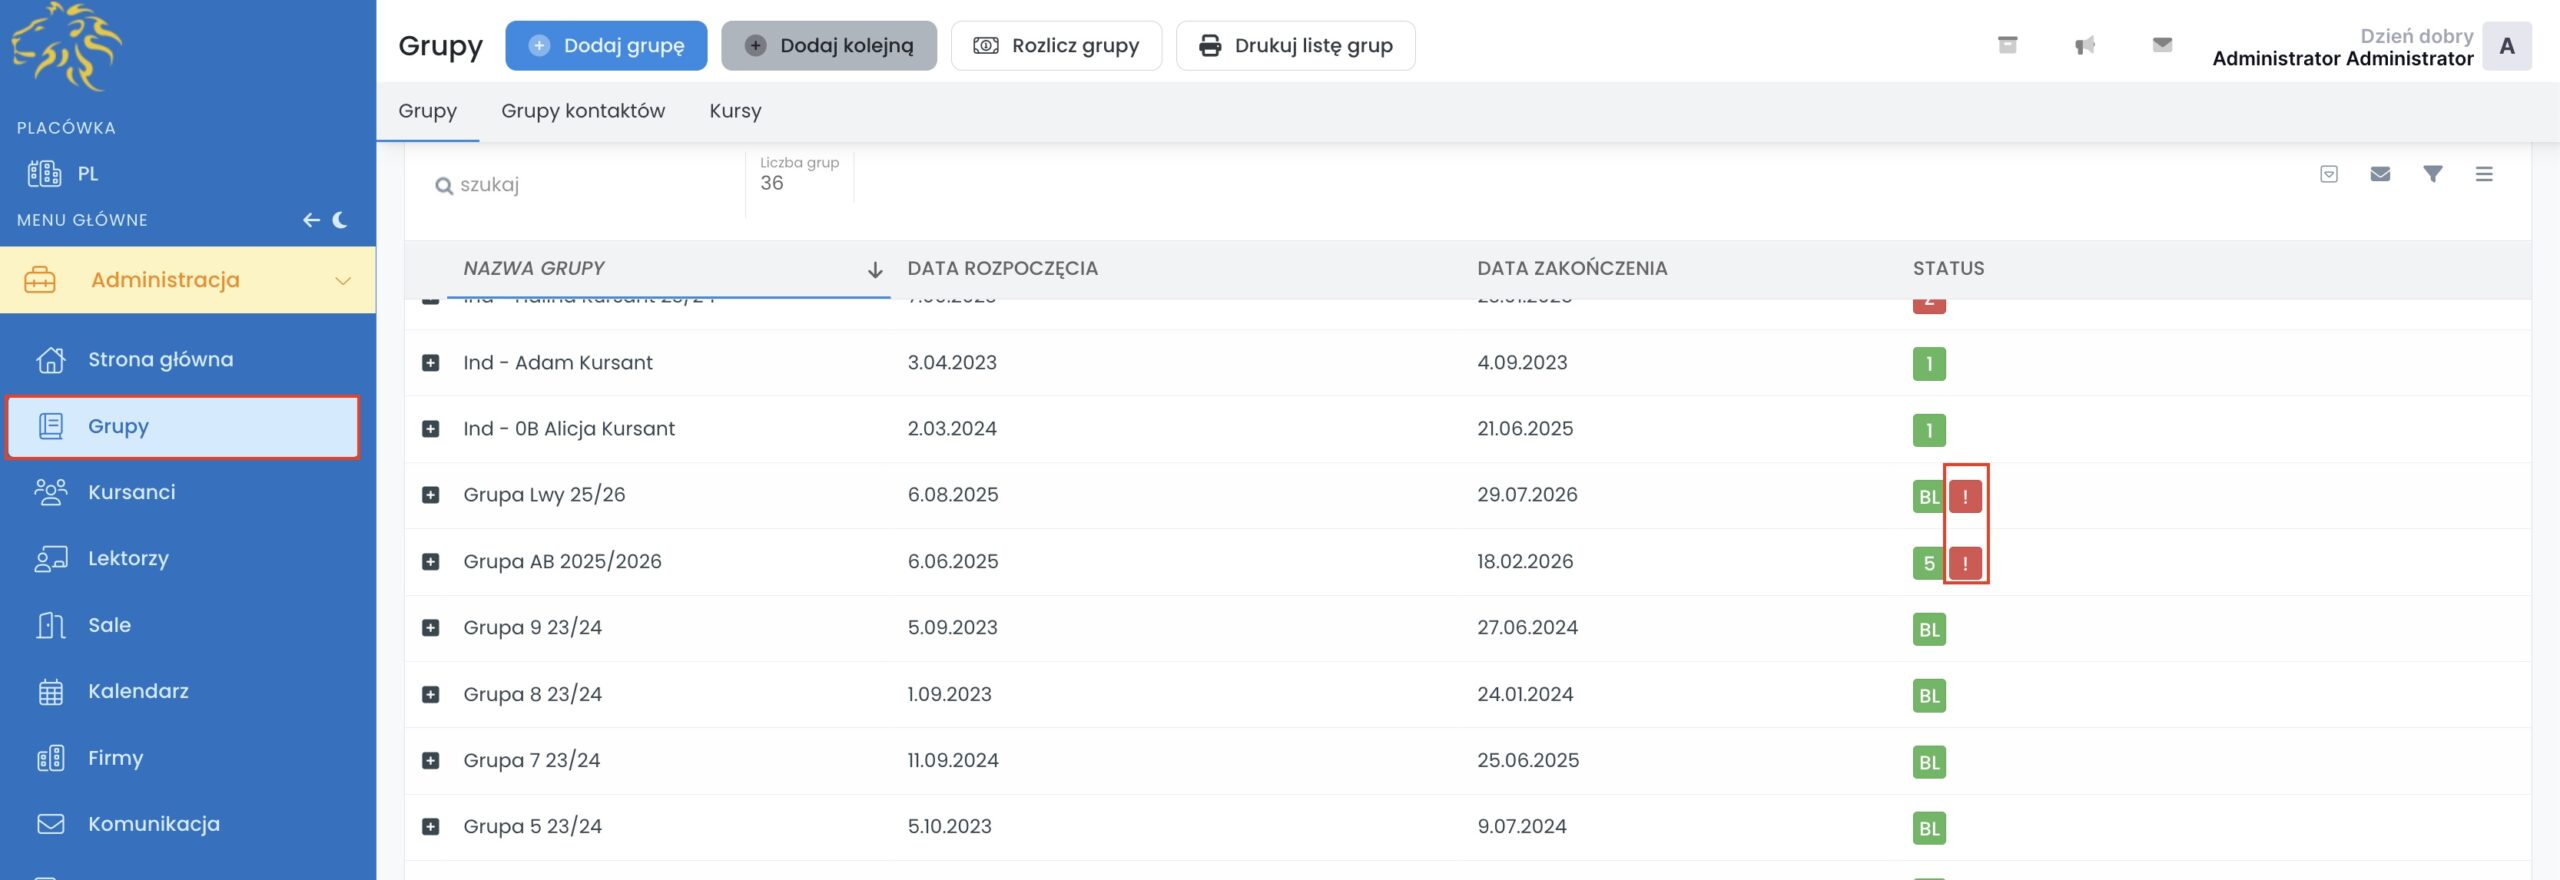Click the Dodaj grupę button
The height and width of the screenshot is (880, 2560).
coord(606,46)
